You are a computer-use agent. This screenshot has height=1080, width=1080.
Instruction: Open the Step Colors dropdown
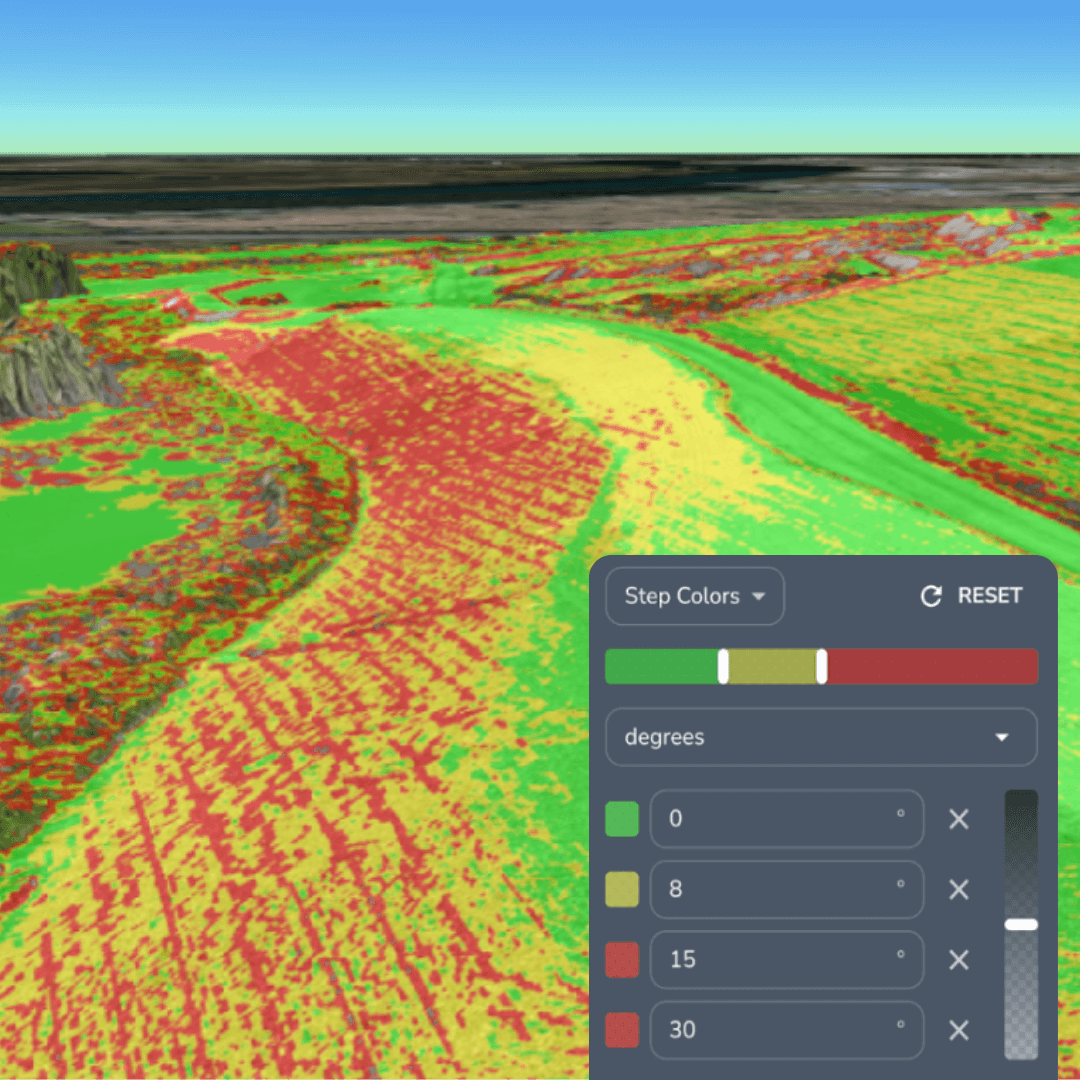pyautogui.click(x=694, y=596)
